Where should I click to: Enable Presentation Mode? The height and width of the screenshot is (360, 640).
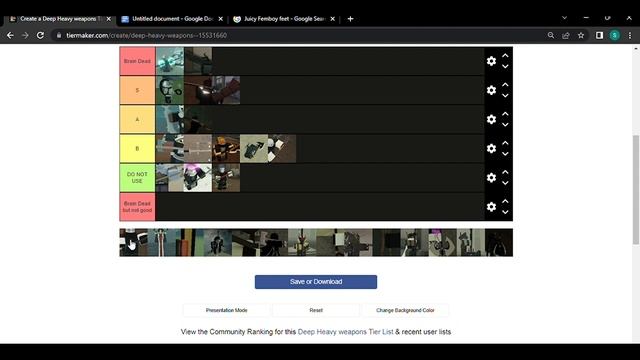pos(227,310)
